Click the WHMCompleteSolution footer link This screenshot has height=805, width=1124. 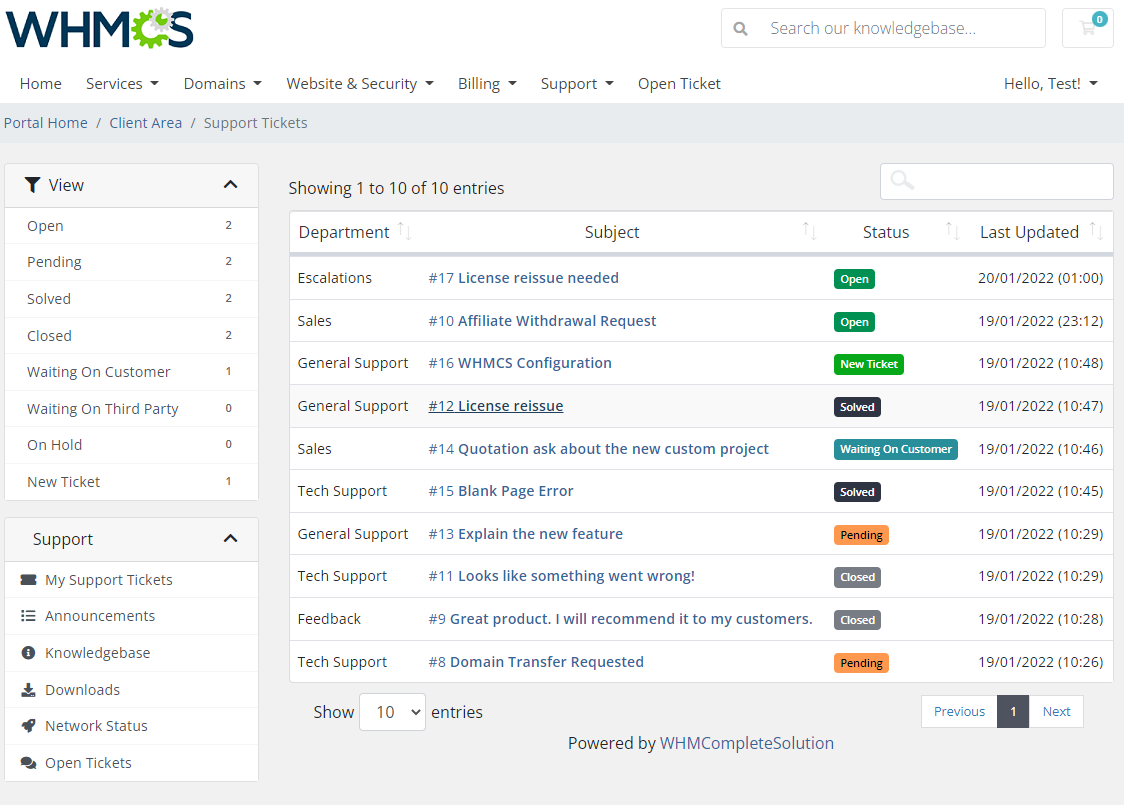click(x=746, y=743)
